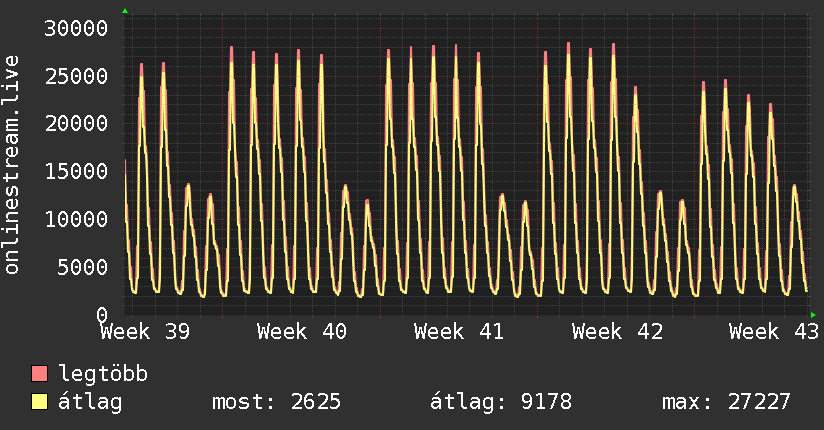Click the 20000 y-axis tick label
This screenshot has height=430, width=824.
[x=76, y=124]
